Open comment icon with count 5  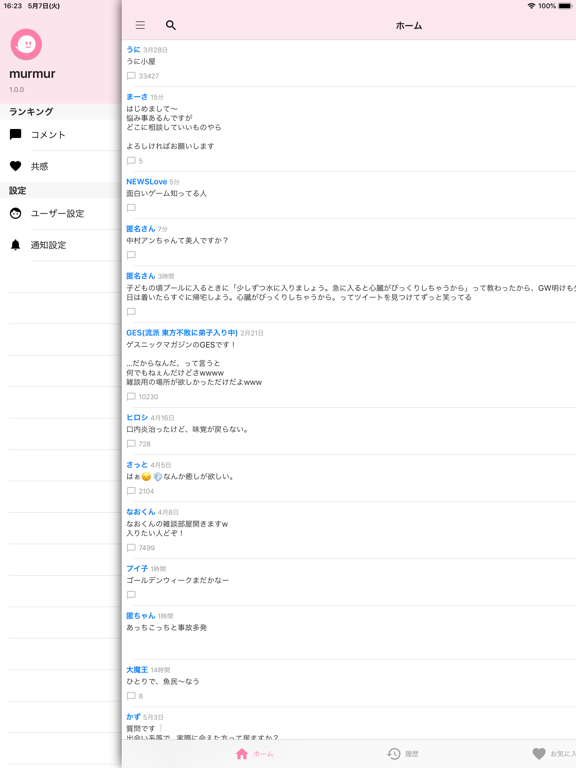pyautogui.click(x=131, y=161)
